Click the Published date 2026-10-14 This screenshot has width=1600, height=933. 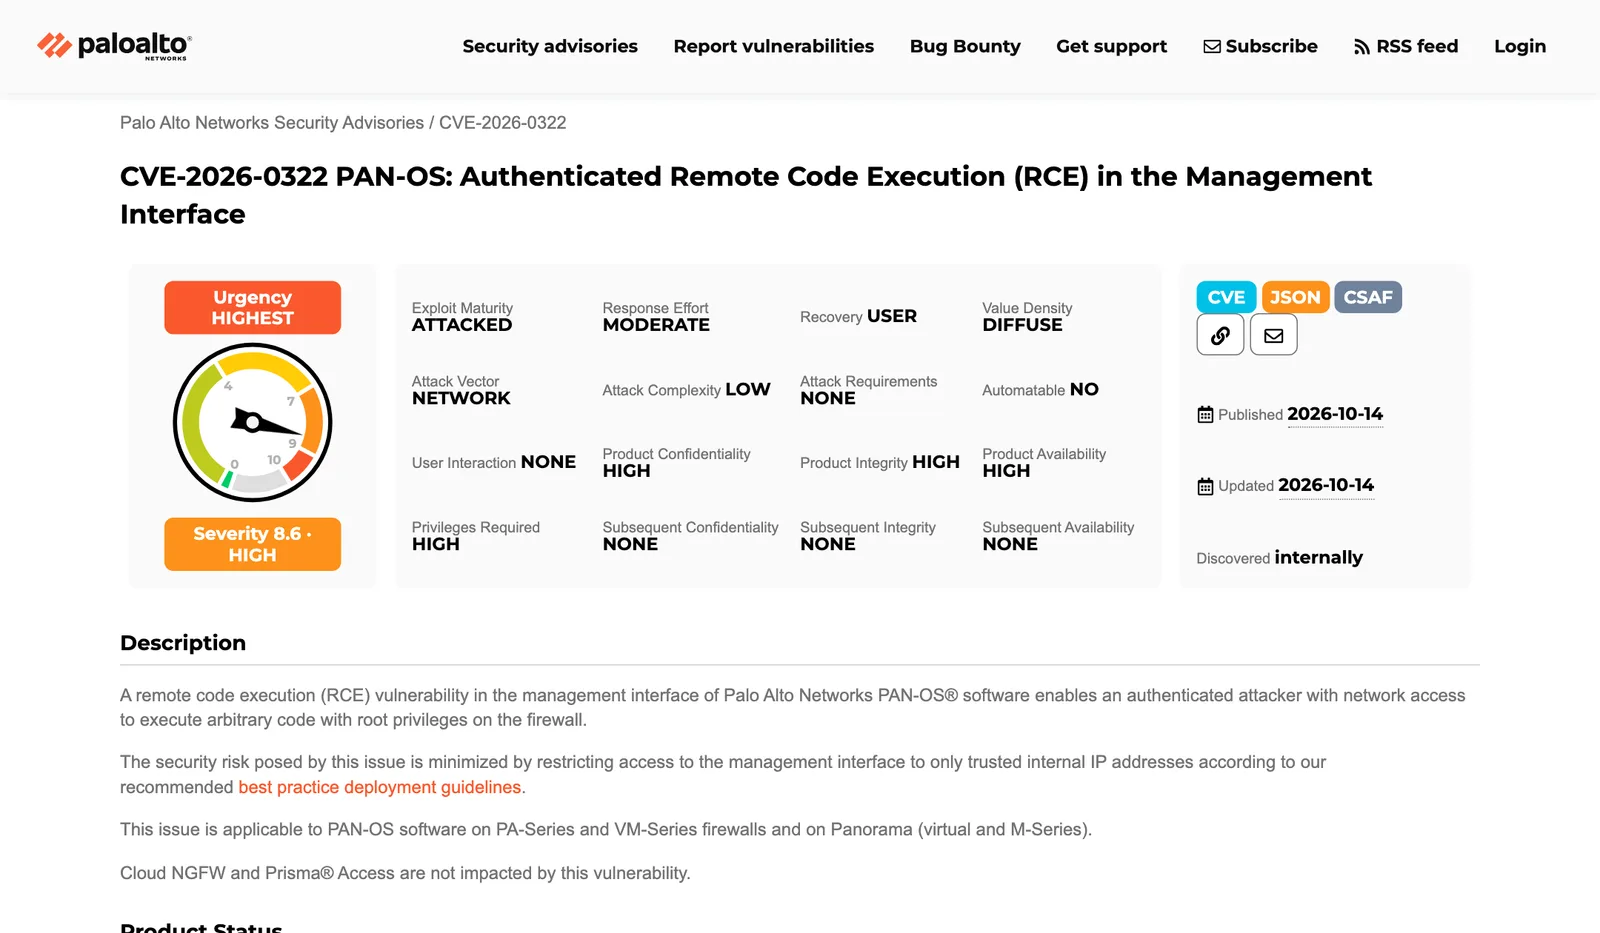[x=1335, y=414]
